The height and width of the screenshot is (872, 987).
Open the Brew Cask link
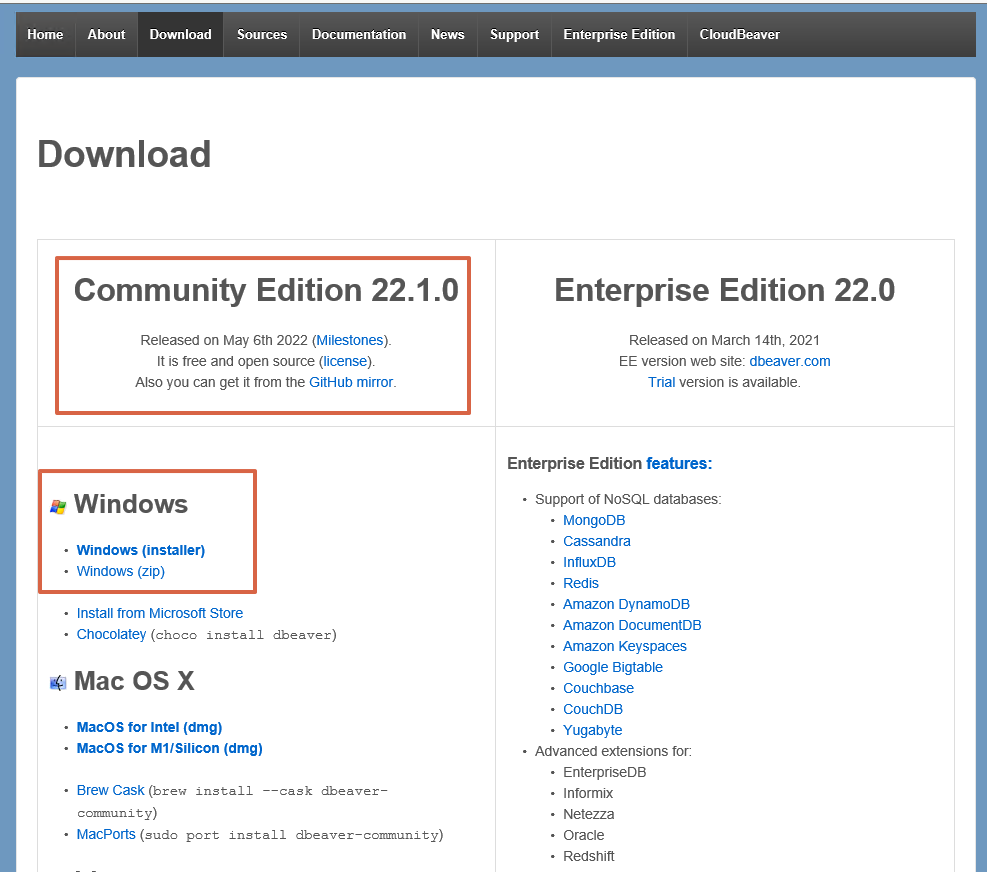tap(110, 790)
